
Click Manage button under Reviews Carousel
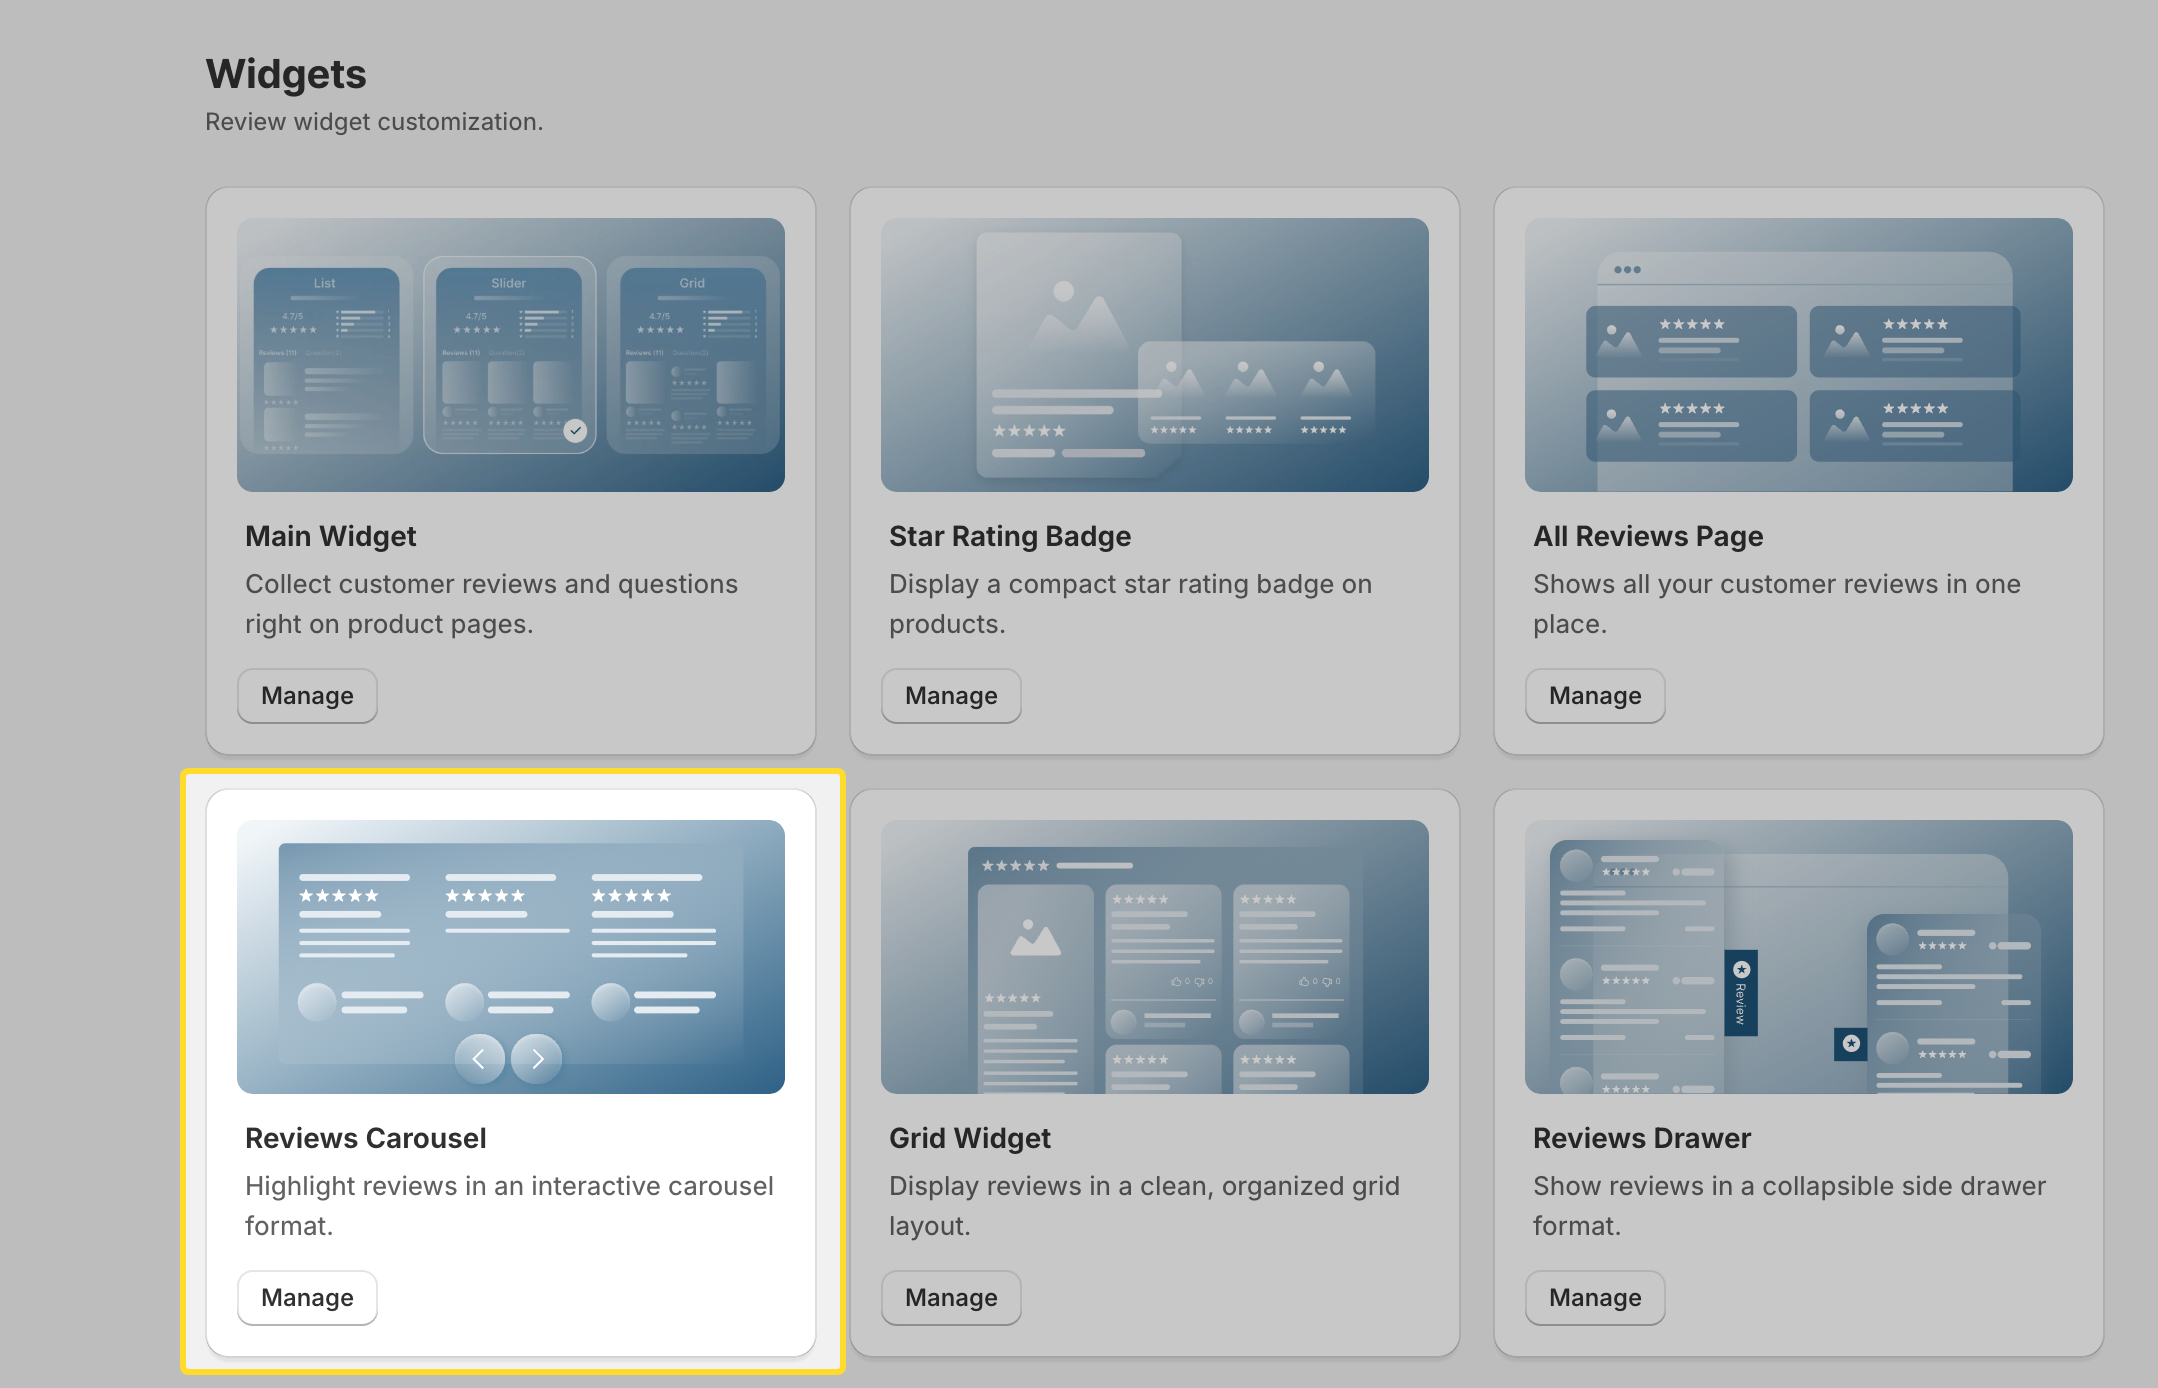click(x=307, y=1298)
